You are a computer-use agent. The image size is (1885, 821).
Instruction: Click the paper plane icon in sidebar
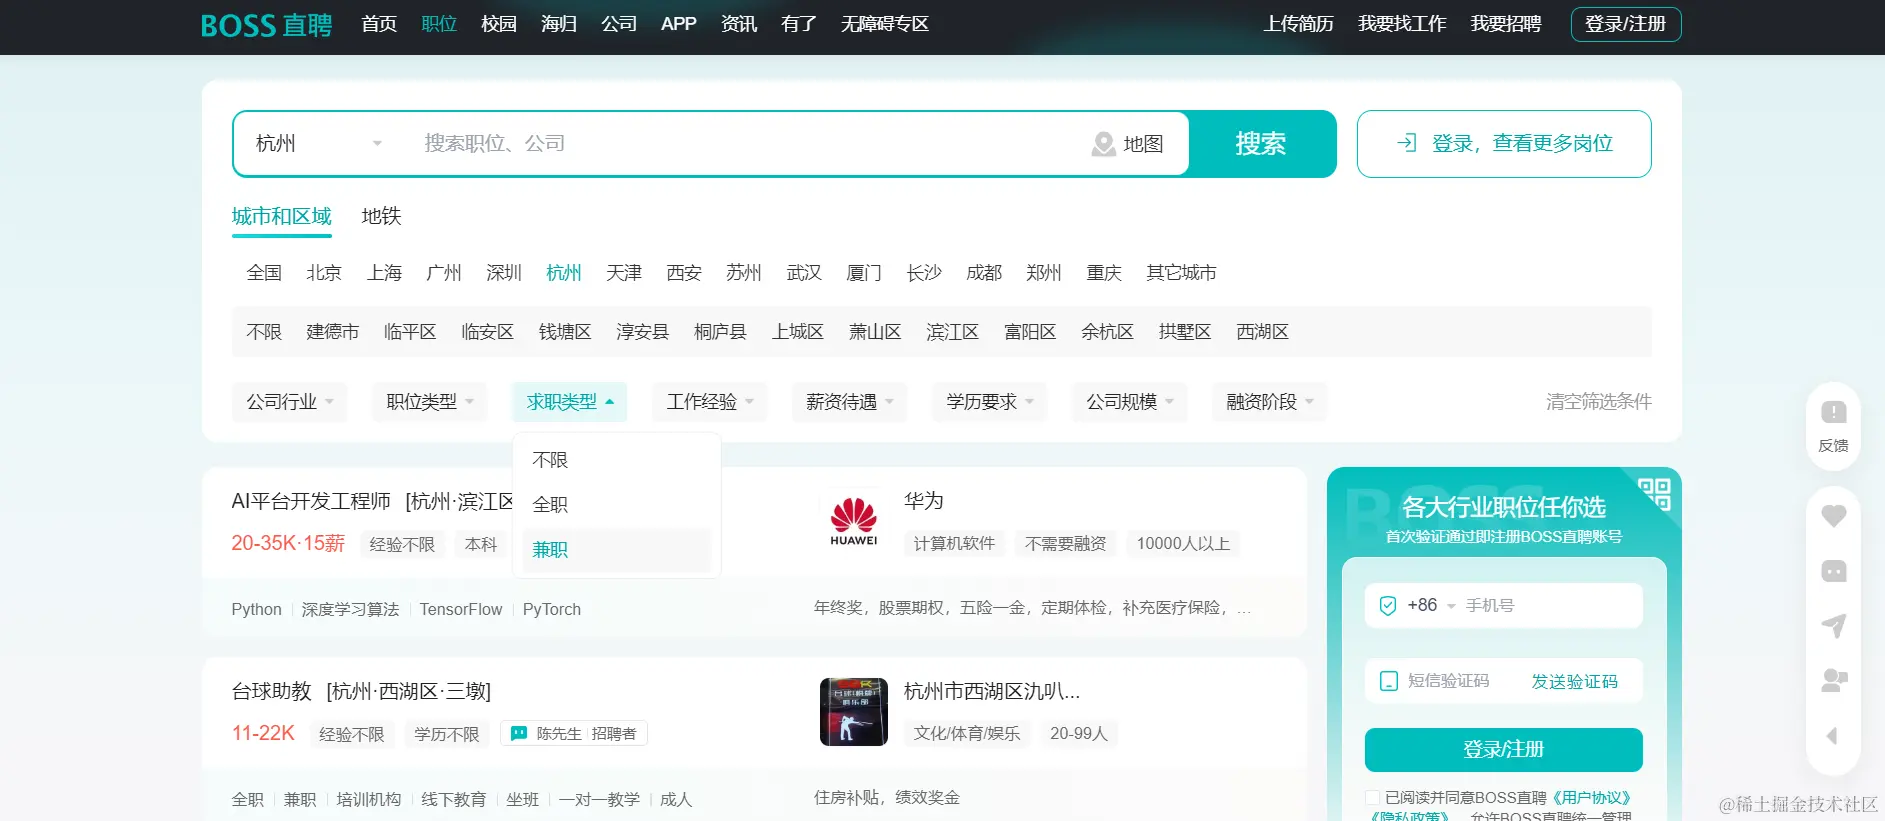coord(1833,626)
